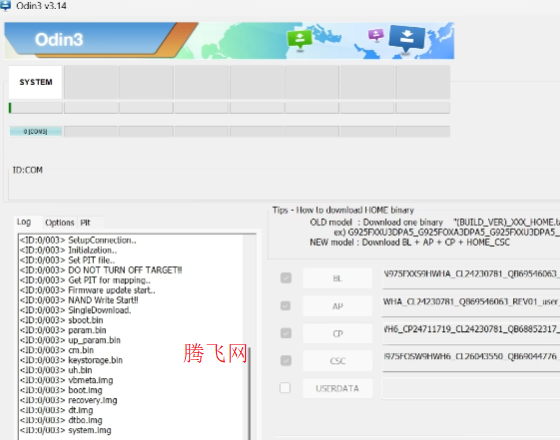Click the green download marker in banner
Viewport: 560px width, 440px height.
[x=300, y=39]
